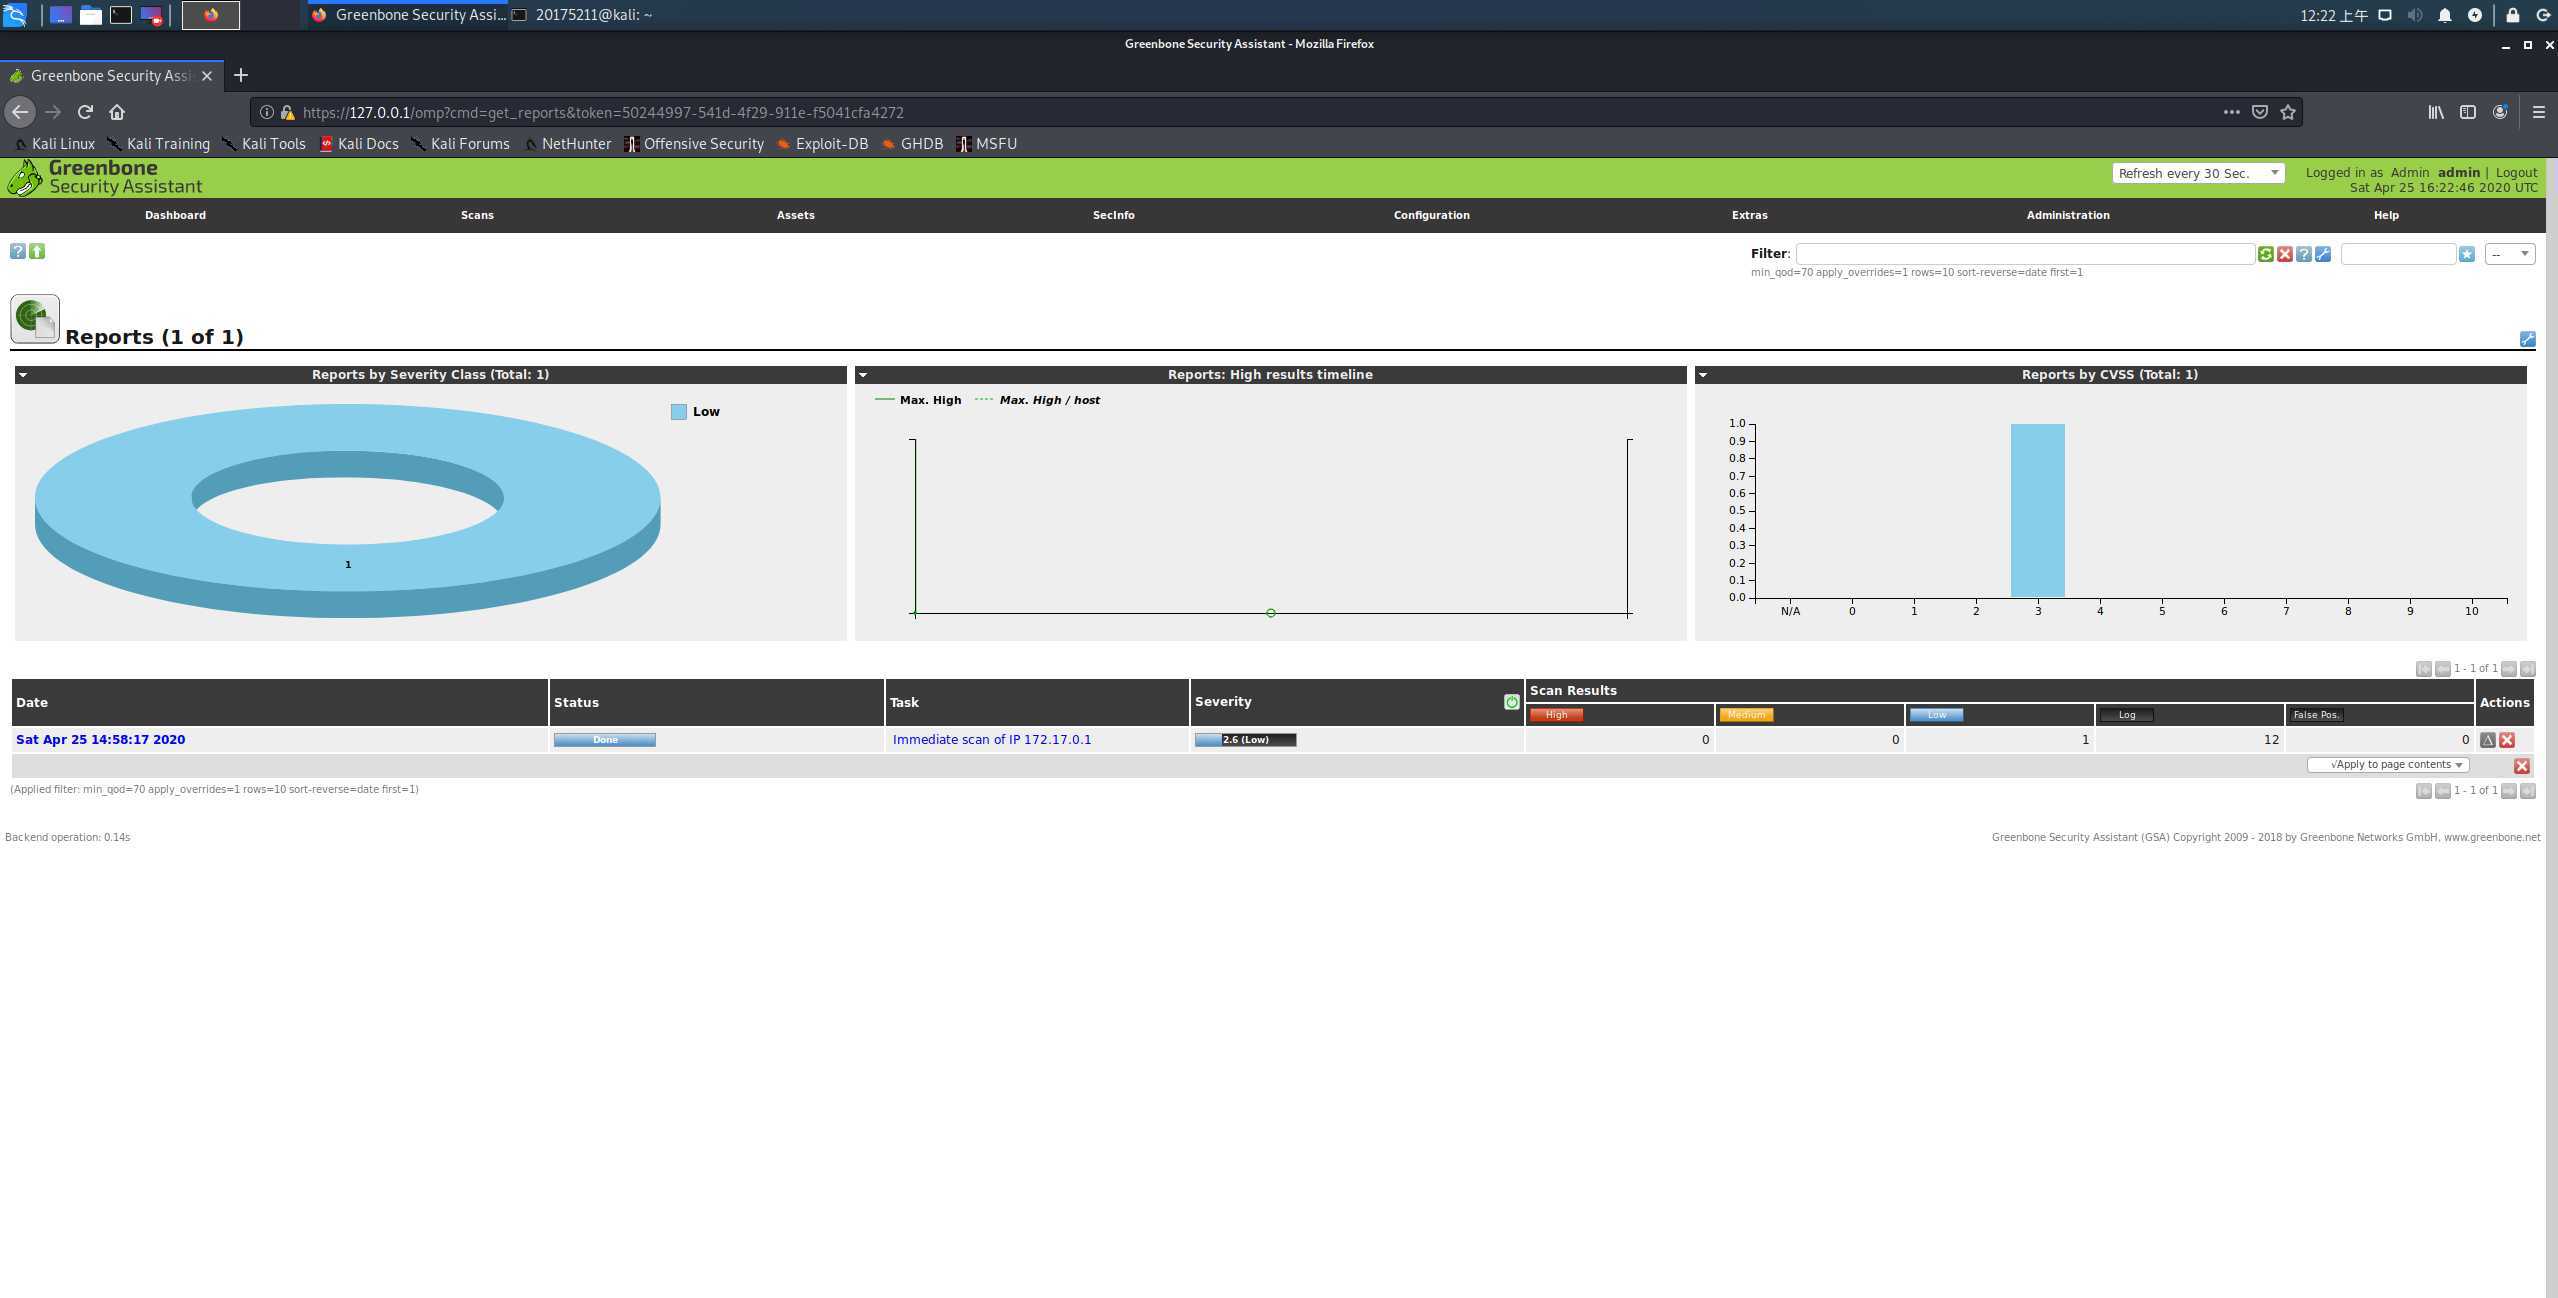Click the Logout link
2558x1298 pixels.
tap(2516, 172)
